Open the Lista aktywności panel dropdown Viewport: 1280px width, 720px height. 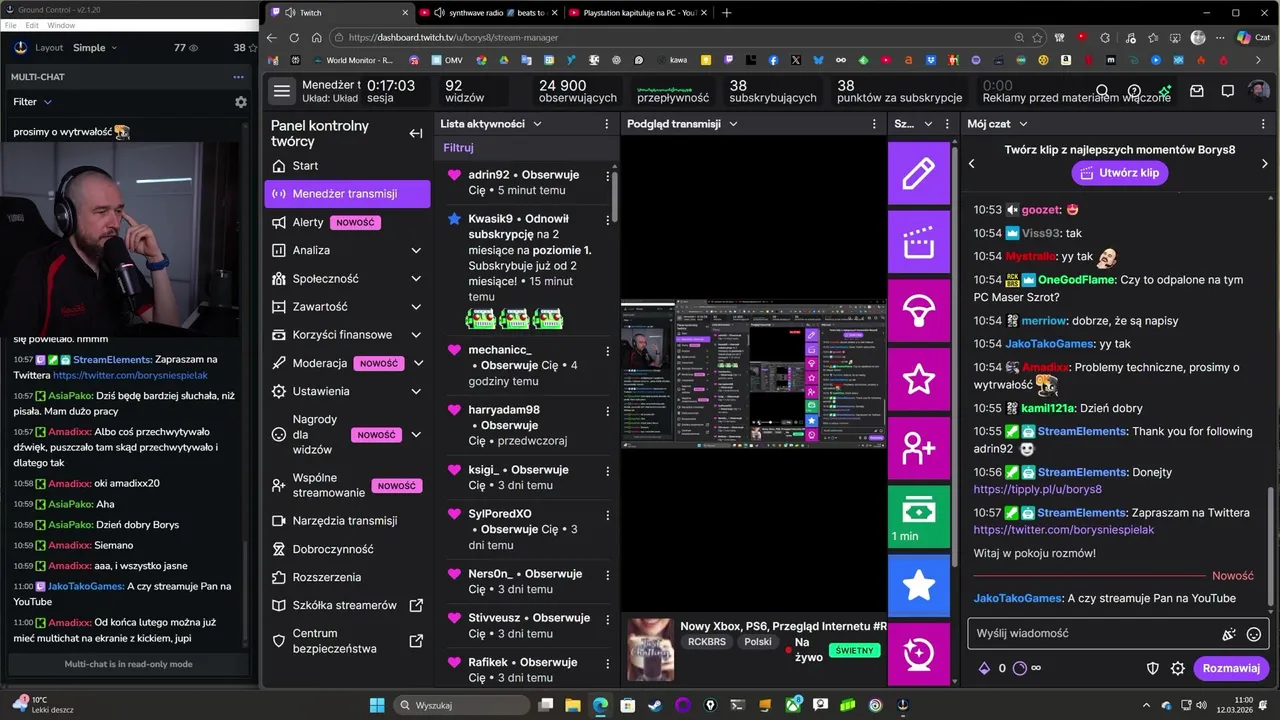[537, 124]
